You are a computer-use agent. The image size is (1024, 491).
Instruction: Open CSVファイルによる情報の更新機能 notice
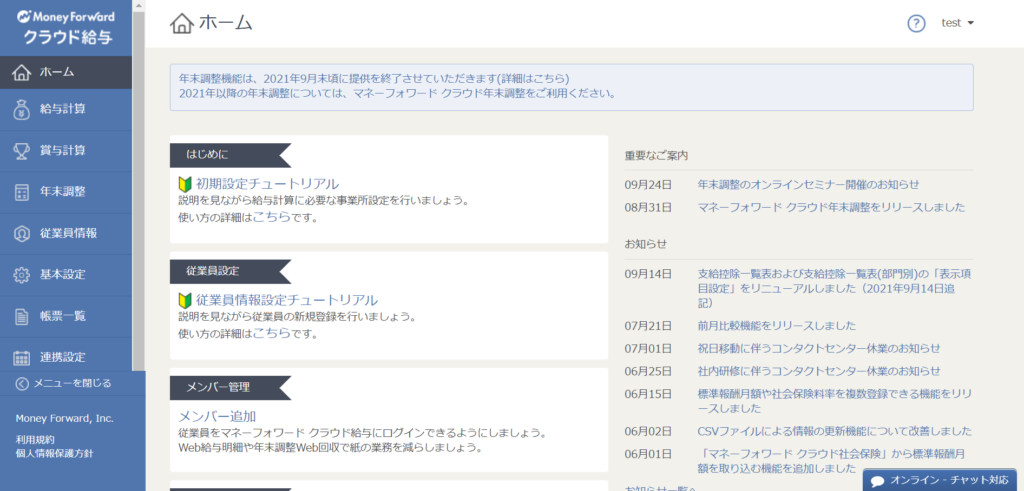pos(834,431)
